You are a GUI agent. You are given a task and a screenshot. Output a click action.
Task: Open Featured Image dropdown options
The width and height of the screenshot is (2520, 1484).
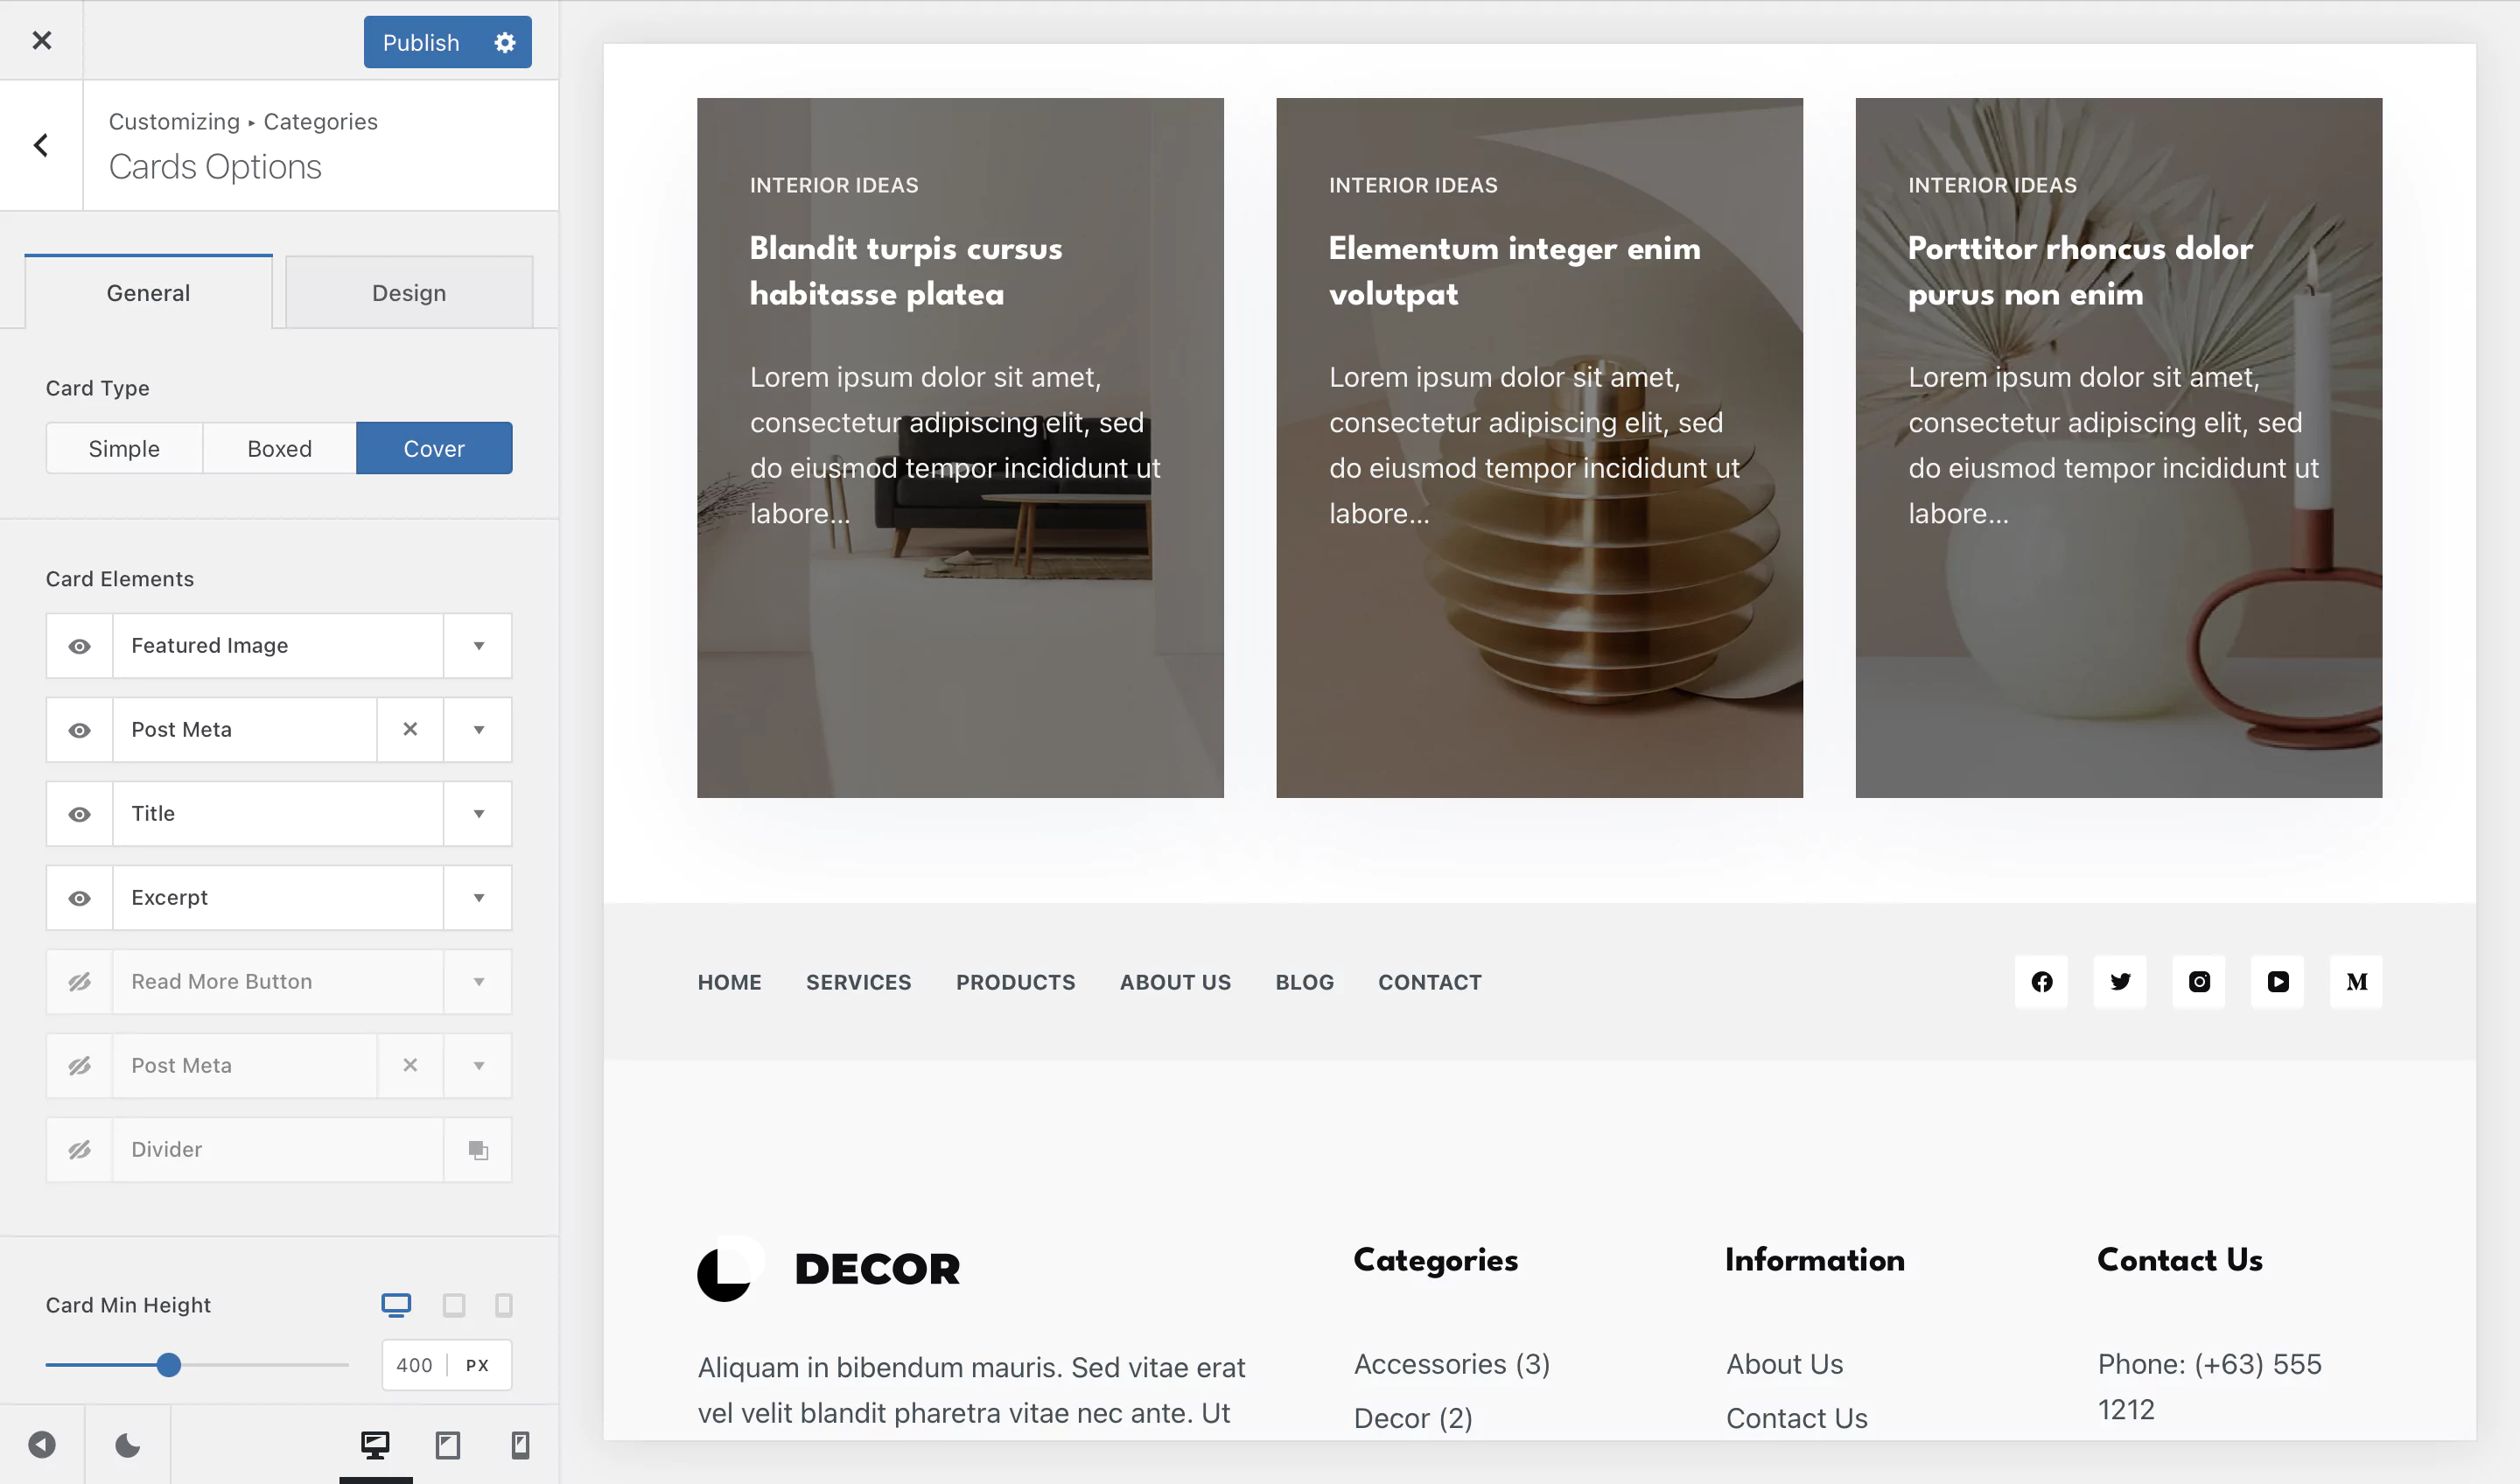pos(477,645)
